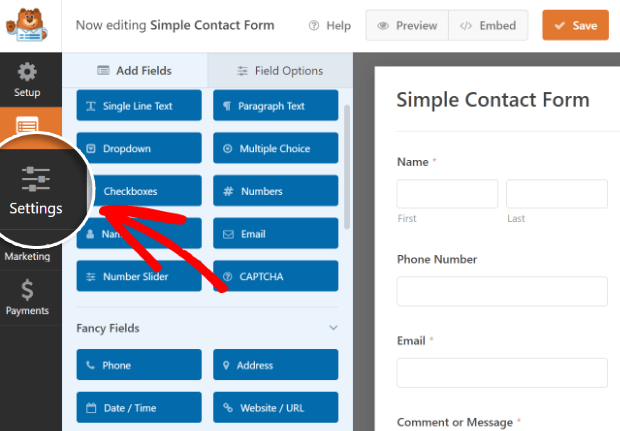The image size is (620, 431).
Task: Open the Payments dollar icon
Action: (28, 291)
